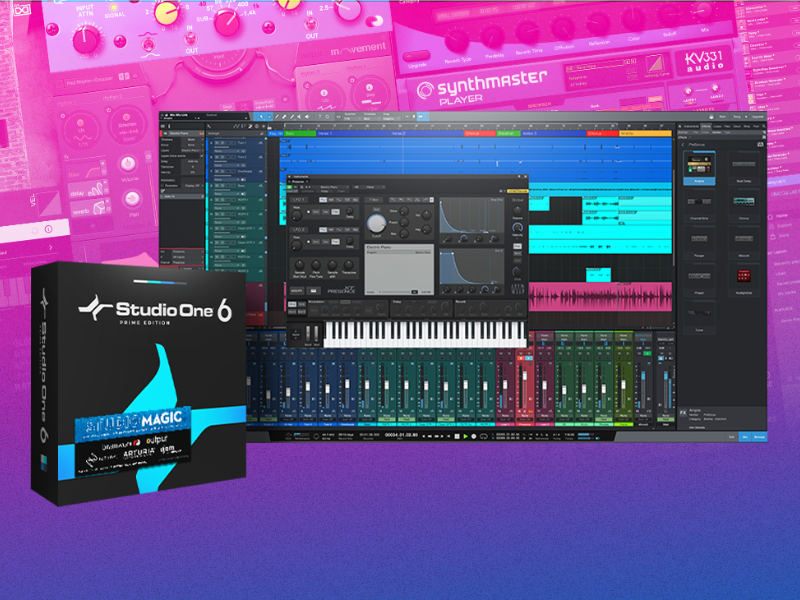Toggle monitor on the Presence mixer channel
The width and height of the screenshot is (800, 600).
(x=529, y=358)
